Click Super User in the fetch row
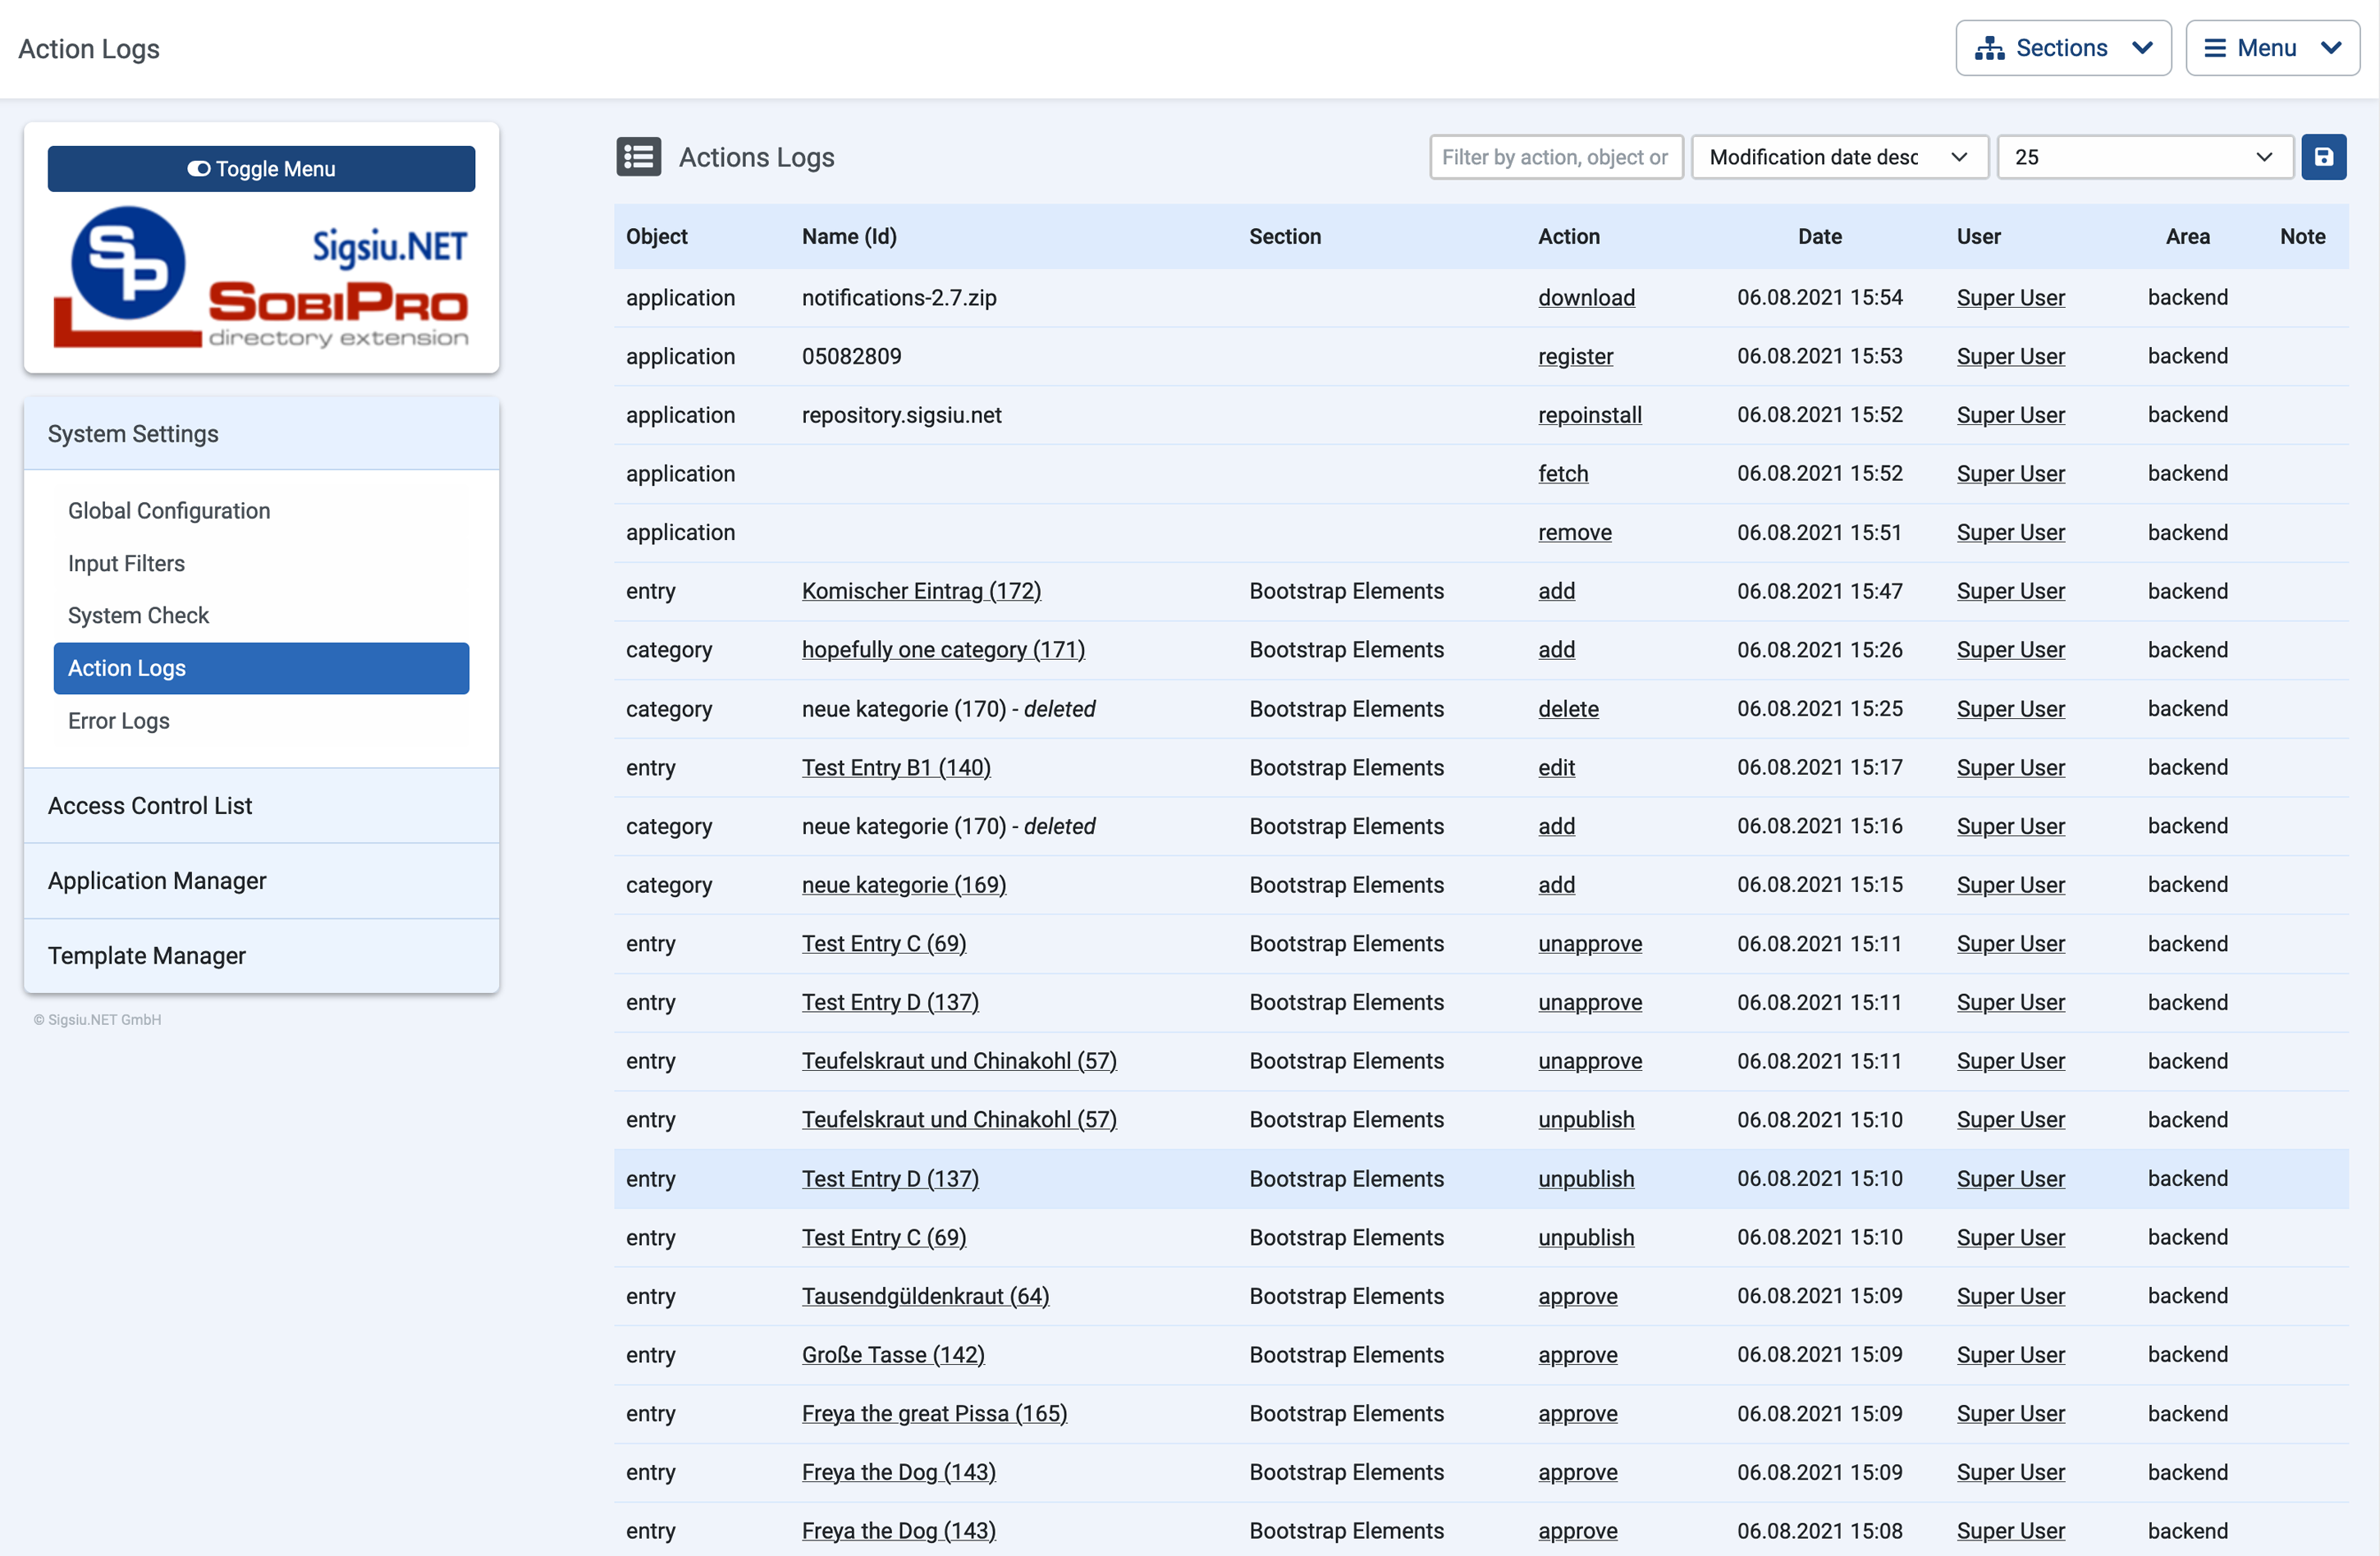The width and height of the screenshot is (2380, 1556). (2010, 474)
